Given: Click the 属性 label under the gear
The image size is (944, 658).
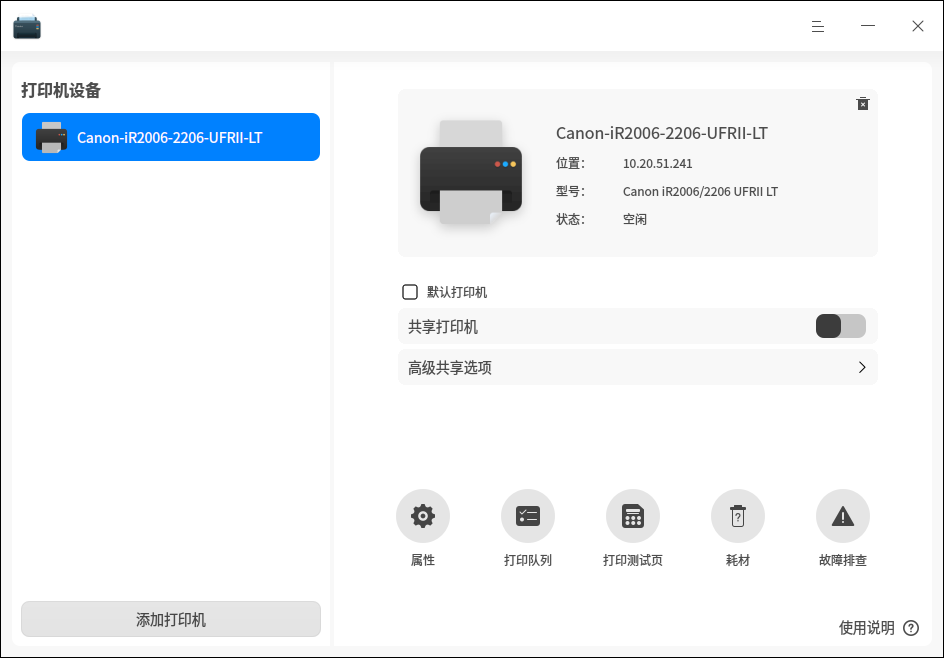Looking at the screenshot, I should [423, 560].
